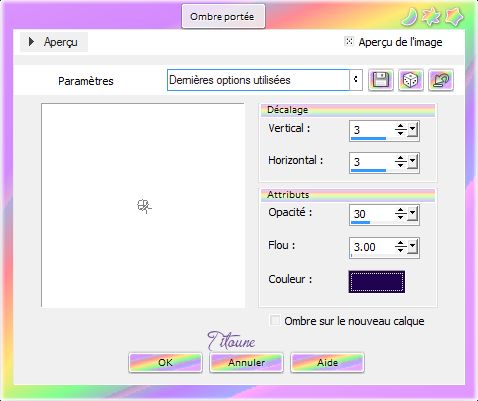The image size is (478, 401).
Task: Open the Flou value slider popup arrow
Action: (412, 247)
